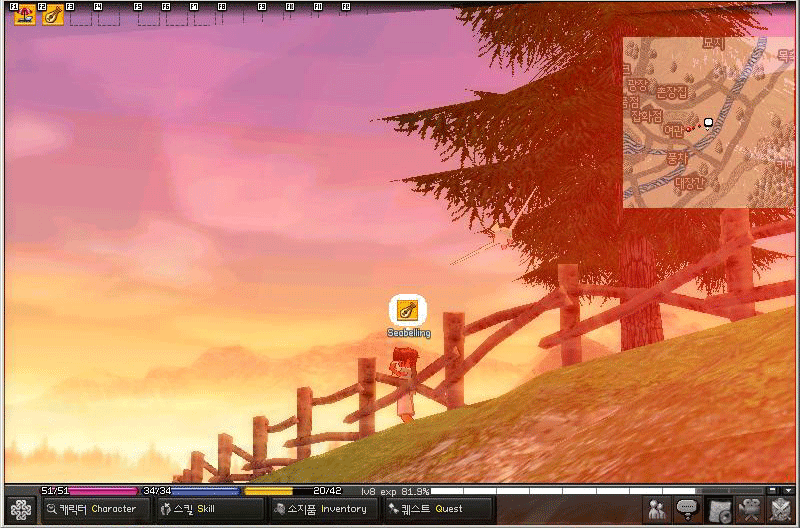Click the F7 hotkey slot

point(204,15)
